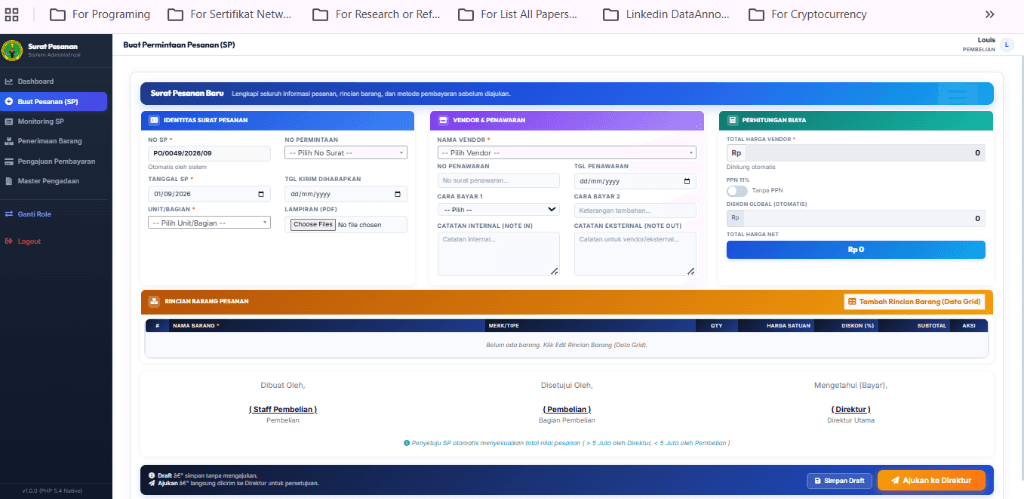This screenshot has width=1024, height=499.
Task: Open Pengajuan Pembayaran page
Action: pos(54,161)
